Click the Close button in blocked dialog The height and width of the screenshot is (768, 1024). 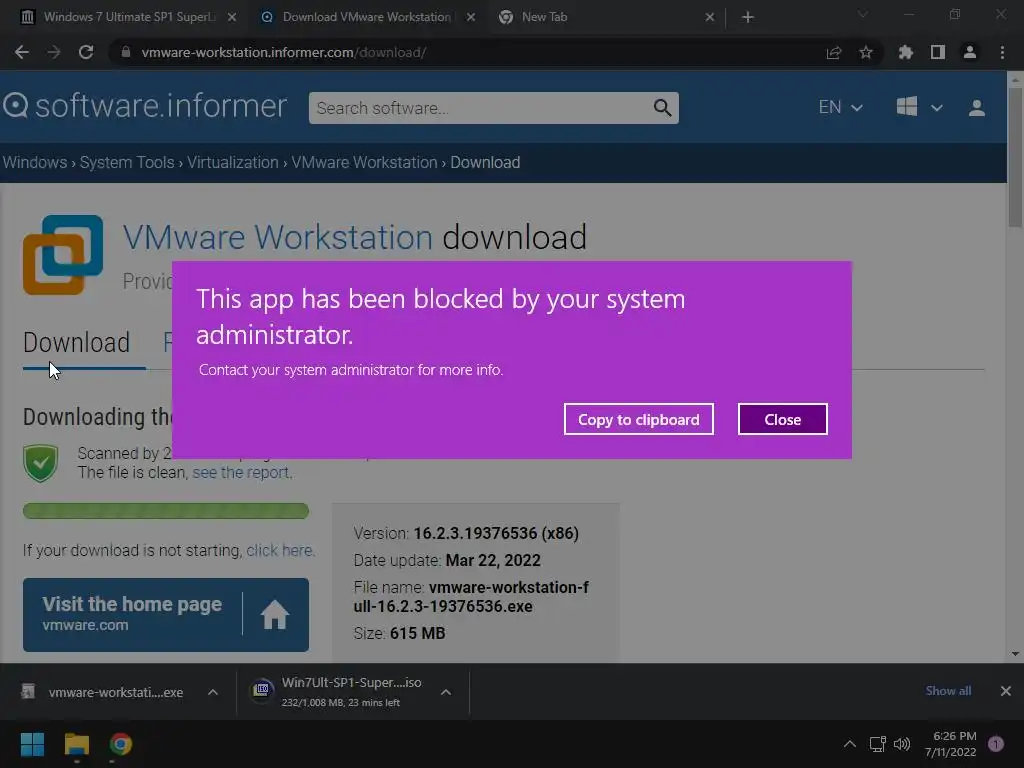(x=782, y=419)
